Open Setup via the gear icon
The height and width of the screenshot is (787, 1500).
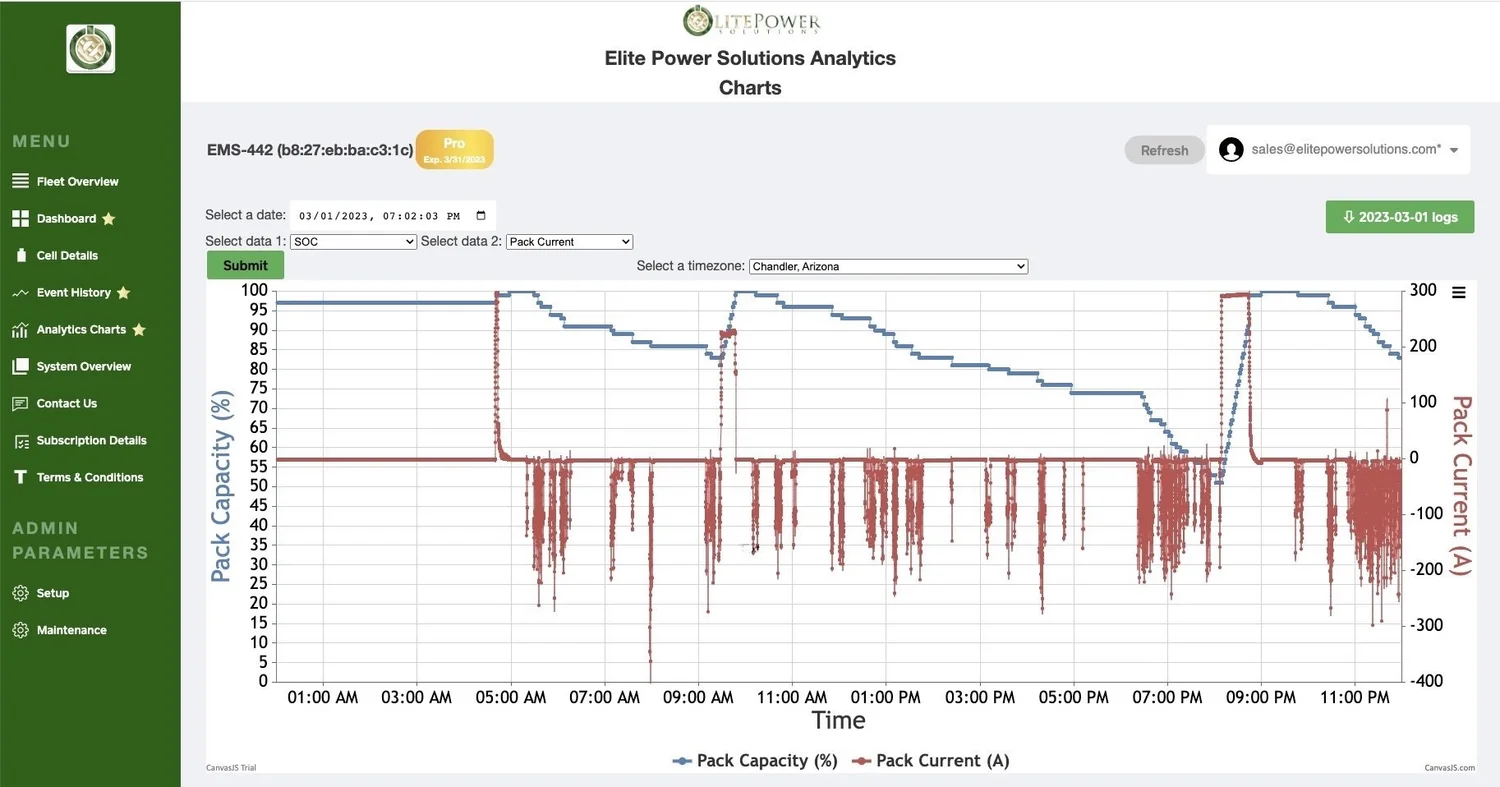pyautogui.click(x=20, y=592)
